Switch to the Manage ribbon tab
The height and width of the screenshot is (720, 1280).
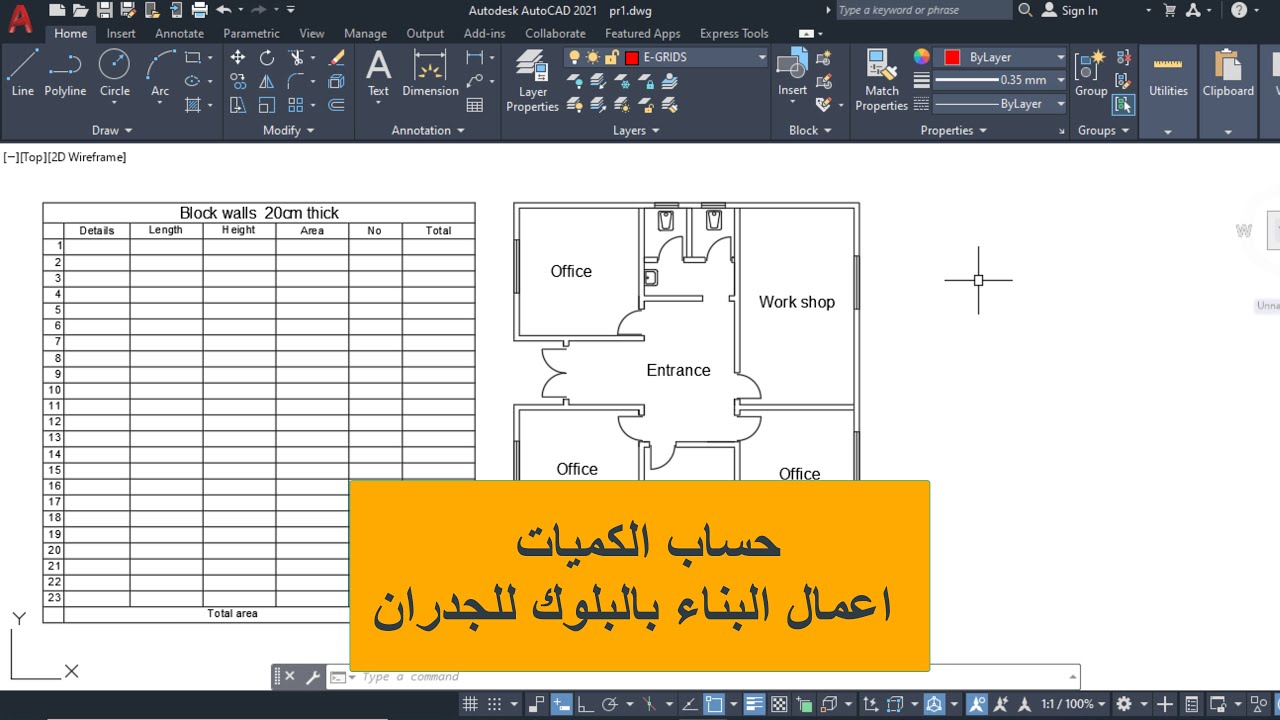tap(365, 33)
